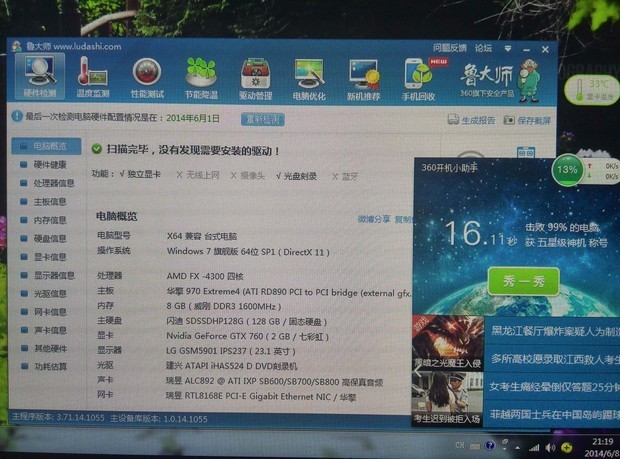
Task: Click 生成报告 to generate report
Action: pos(471,120)
